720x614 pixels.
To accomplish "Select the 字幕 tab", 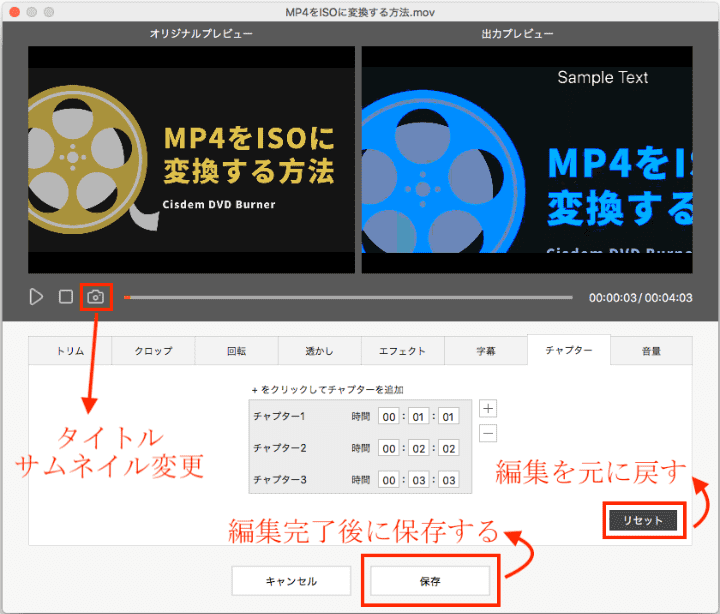I will (486, 351).
